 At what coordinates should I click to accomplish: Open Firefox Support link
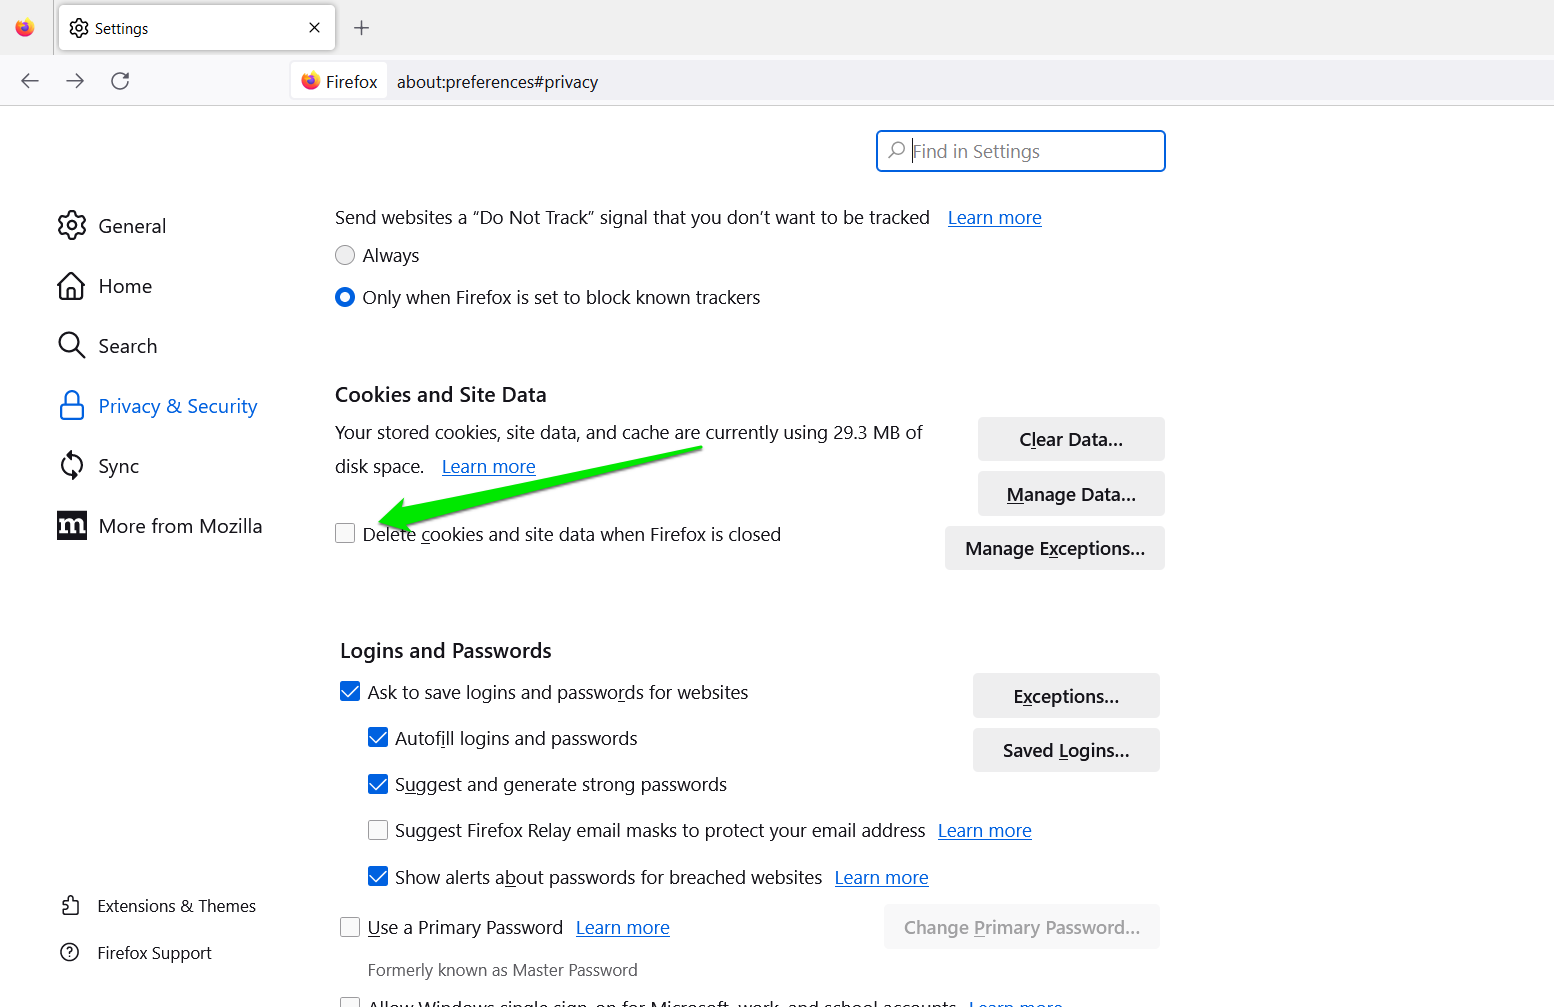tap(136, 953)
